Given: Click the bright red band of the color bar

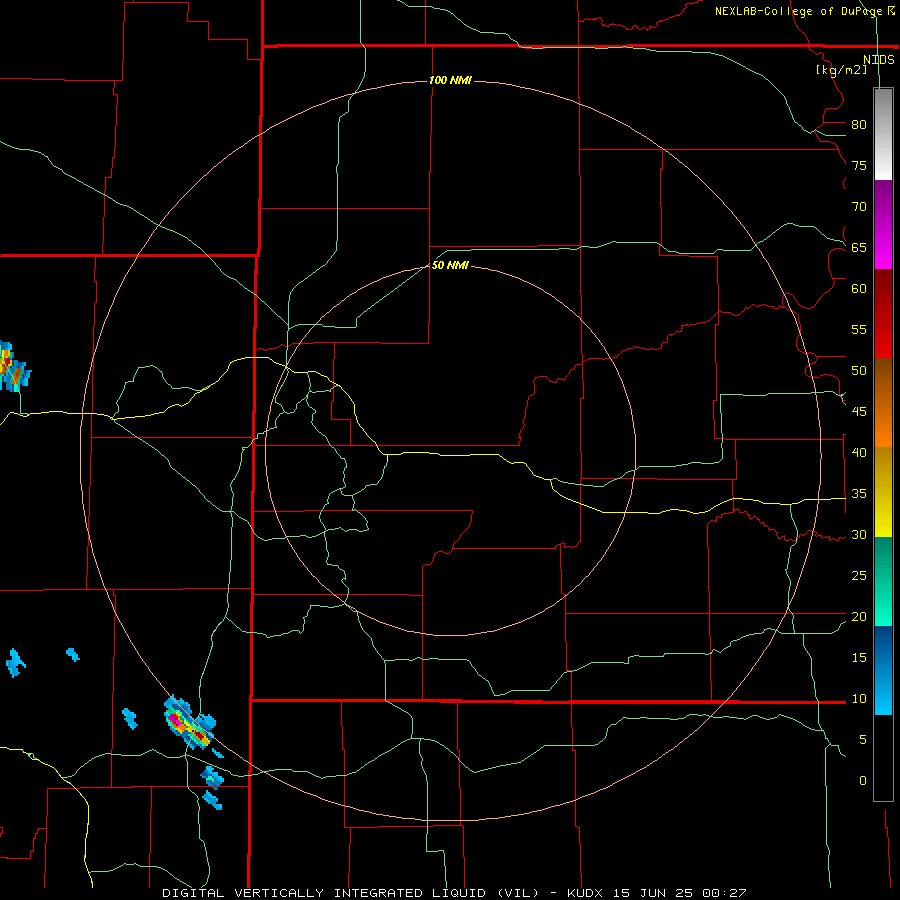Looking at the screenshot, I should [x=883, y=313].
